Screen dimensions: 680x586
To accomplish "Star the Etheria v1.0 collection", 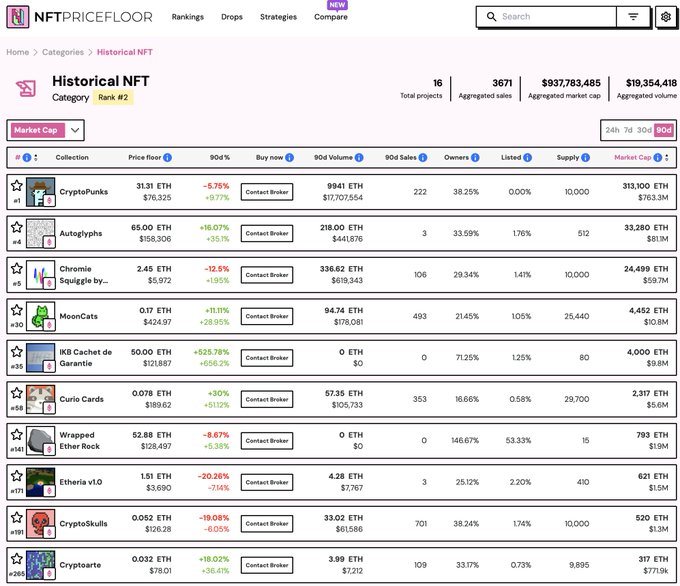I will pyautogui.click(x=17, y=476).
